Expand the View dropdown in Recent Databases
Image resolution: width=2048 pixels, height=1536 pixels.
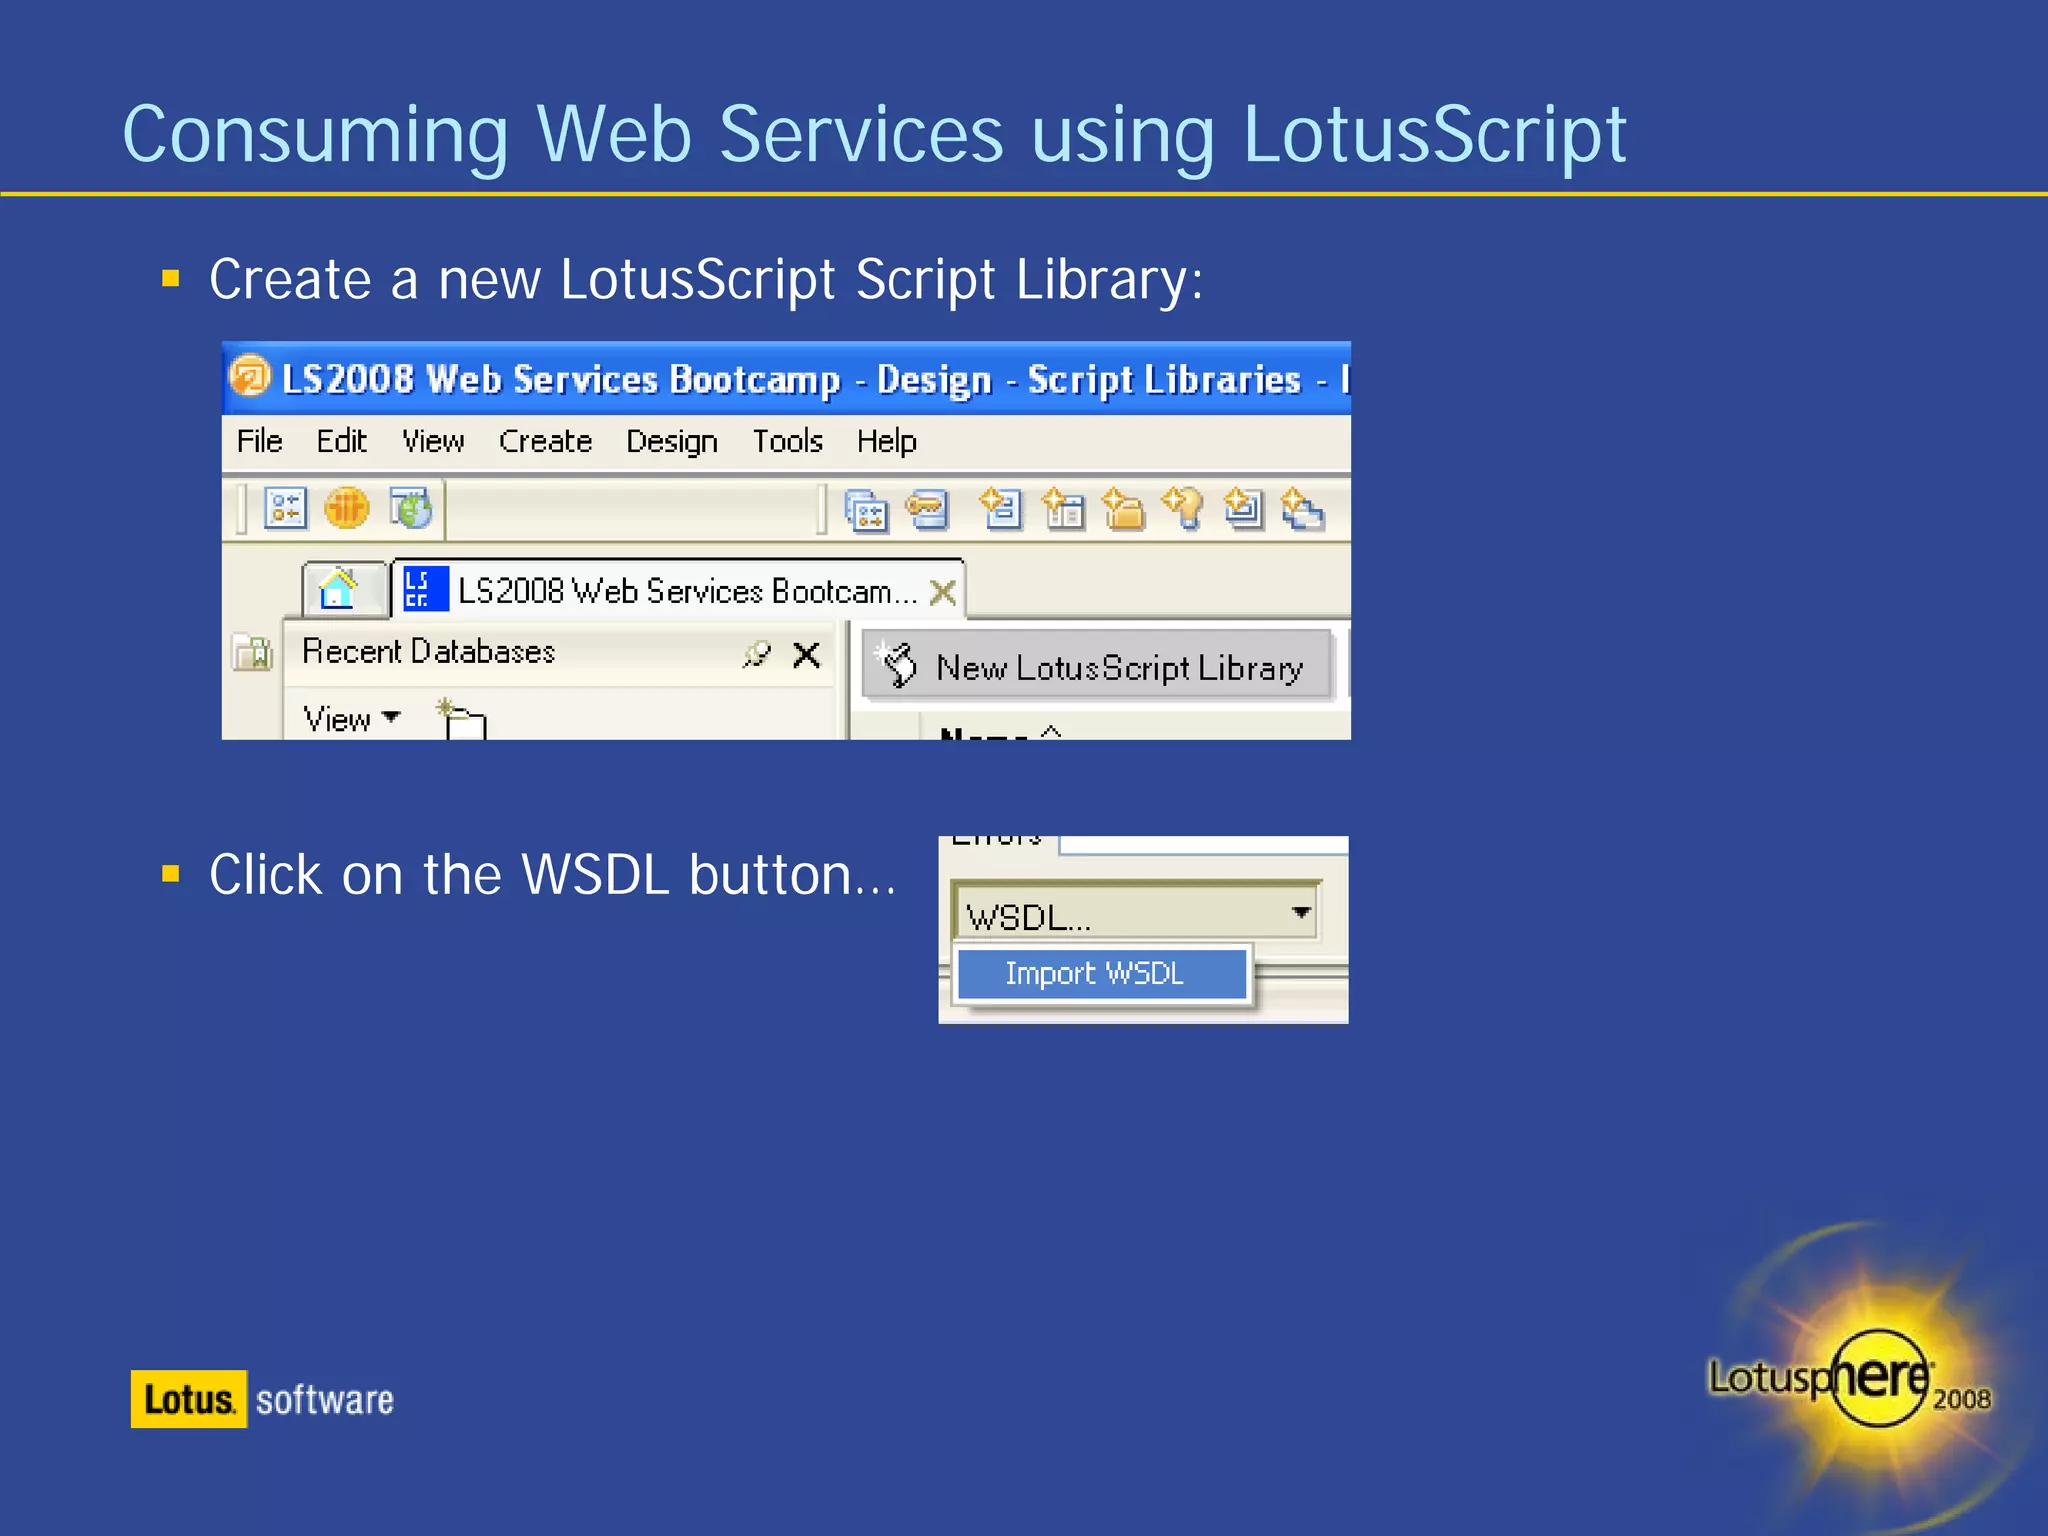352,718
